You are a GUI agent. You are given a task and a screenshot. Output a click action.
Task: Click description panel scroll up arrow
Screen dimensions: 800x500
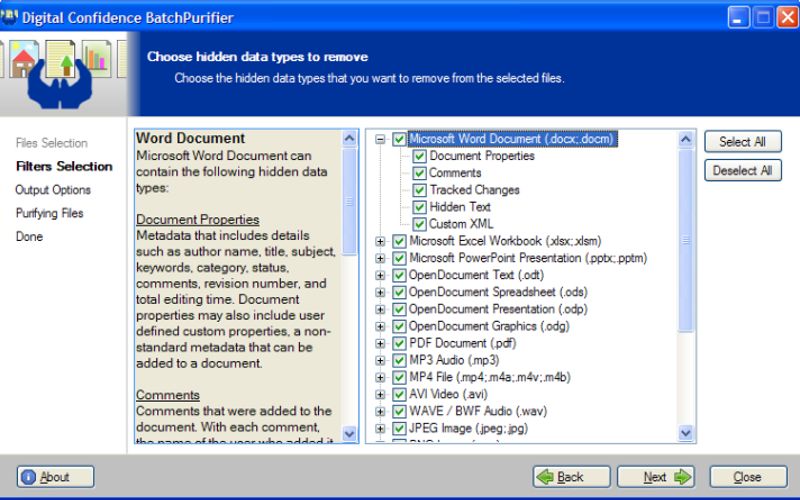[x=349, y=138]
